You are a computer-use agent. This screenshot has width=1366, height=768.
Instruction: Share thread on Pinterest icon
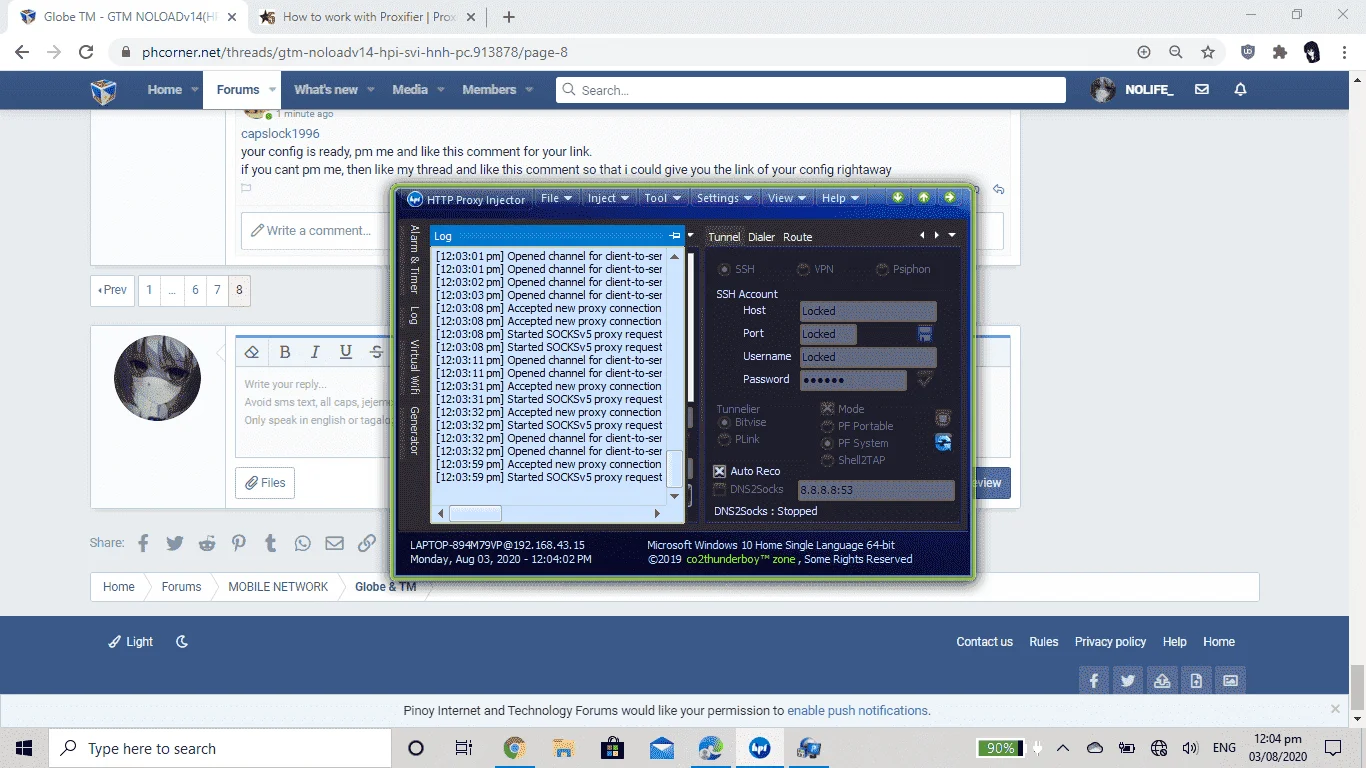pyautogui.click(x=239, y=543)
